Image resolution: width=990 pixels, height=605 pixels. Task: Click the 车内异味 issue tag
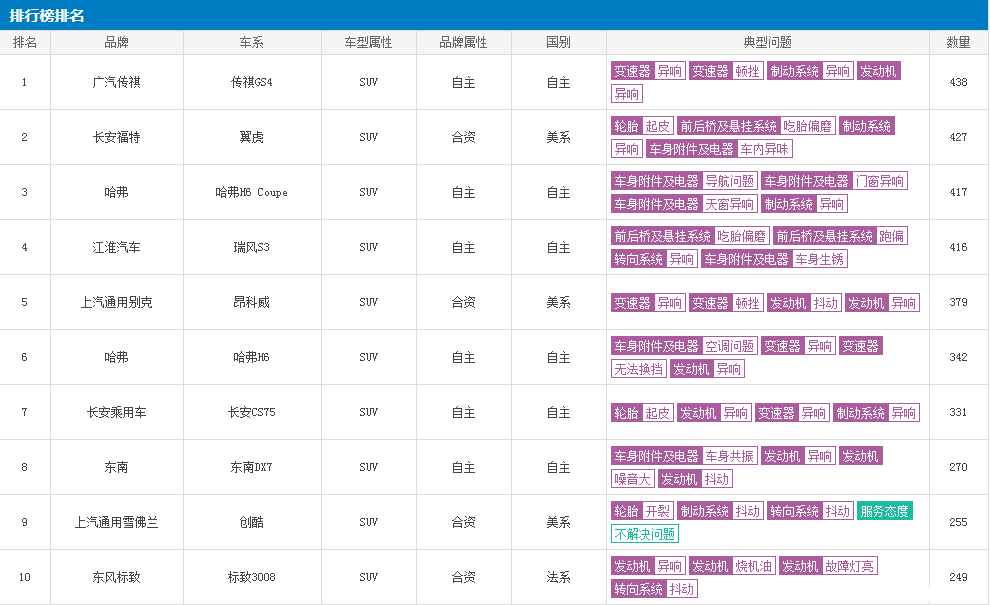coord(764,149)
